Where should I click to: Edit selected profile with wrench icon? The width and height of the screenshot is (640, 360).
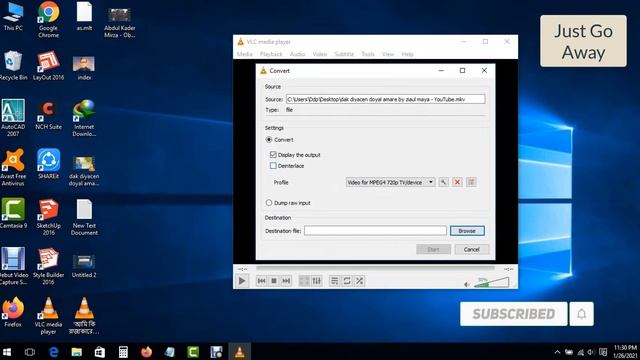[443, 182]
